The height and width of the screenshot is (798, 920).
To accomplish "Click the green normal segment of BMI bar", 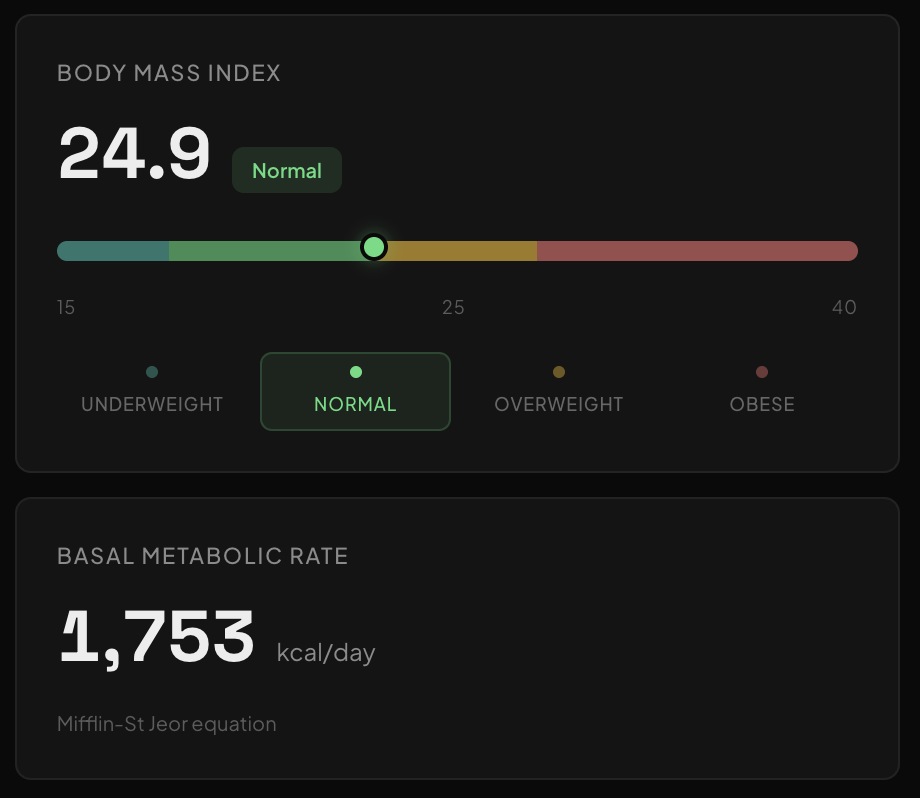I will [x=263, y=250].
